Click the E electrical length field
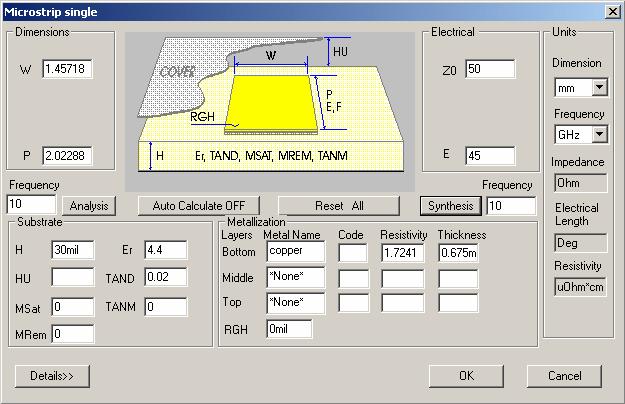The width and height of the screenshot is (625, 404). tap(490, 155)
